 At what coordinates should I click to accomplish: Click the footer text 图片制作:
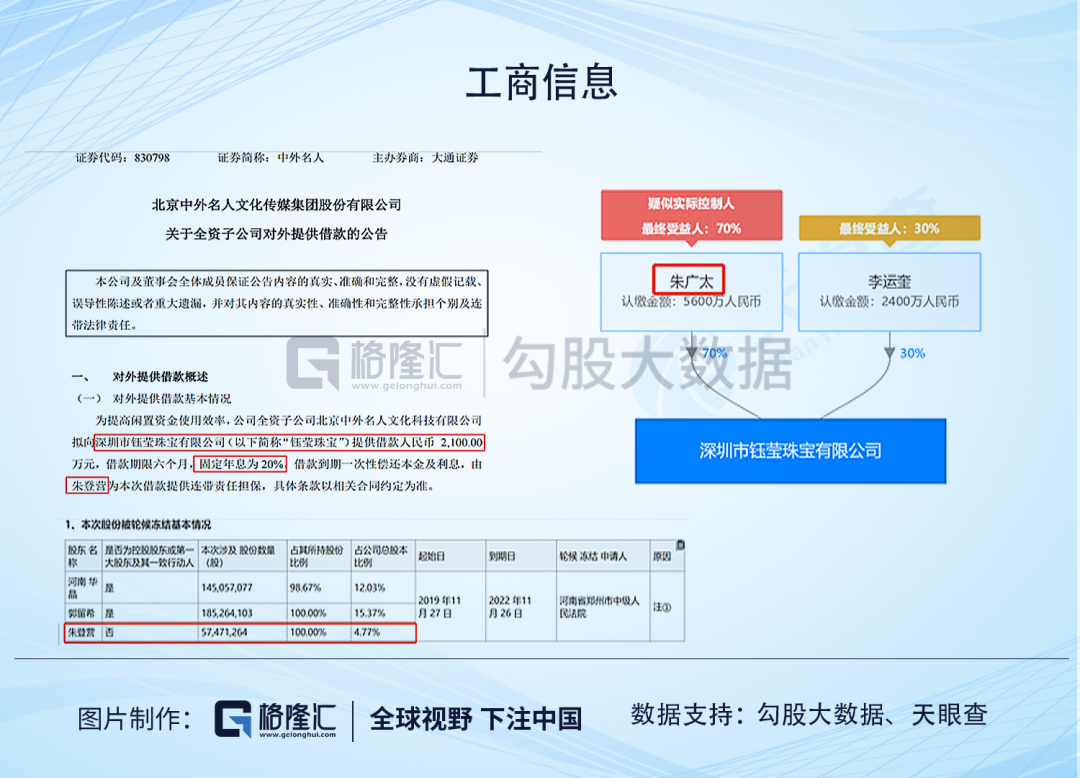click(134, 719)
